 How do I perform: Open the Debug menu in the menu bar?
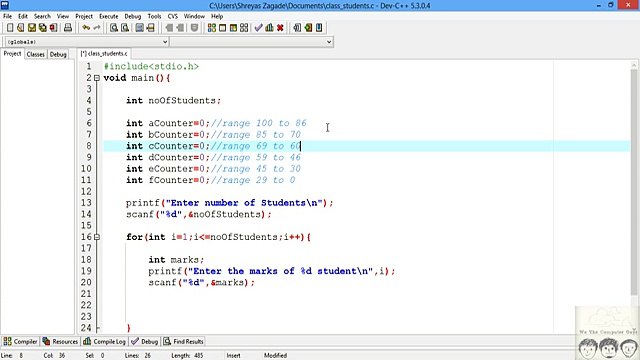133,16
